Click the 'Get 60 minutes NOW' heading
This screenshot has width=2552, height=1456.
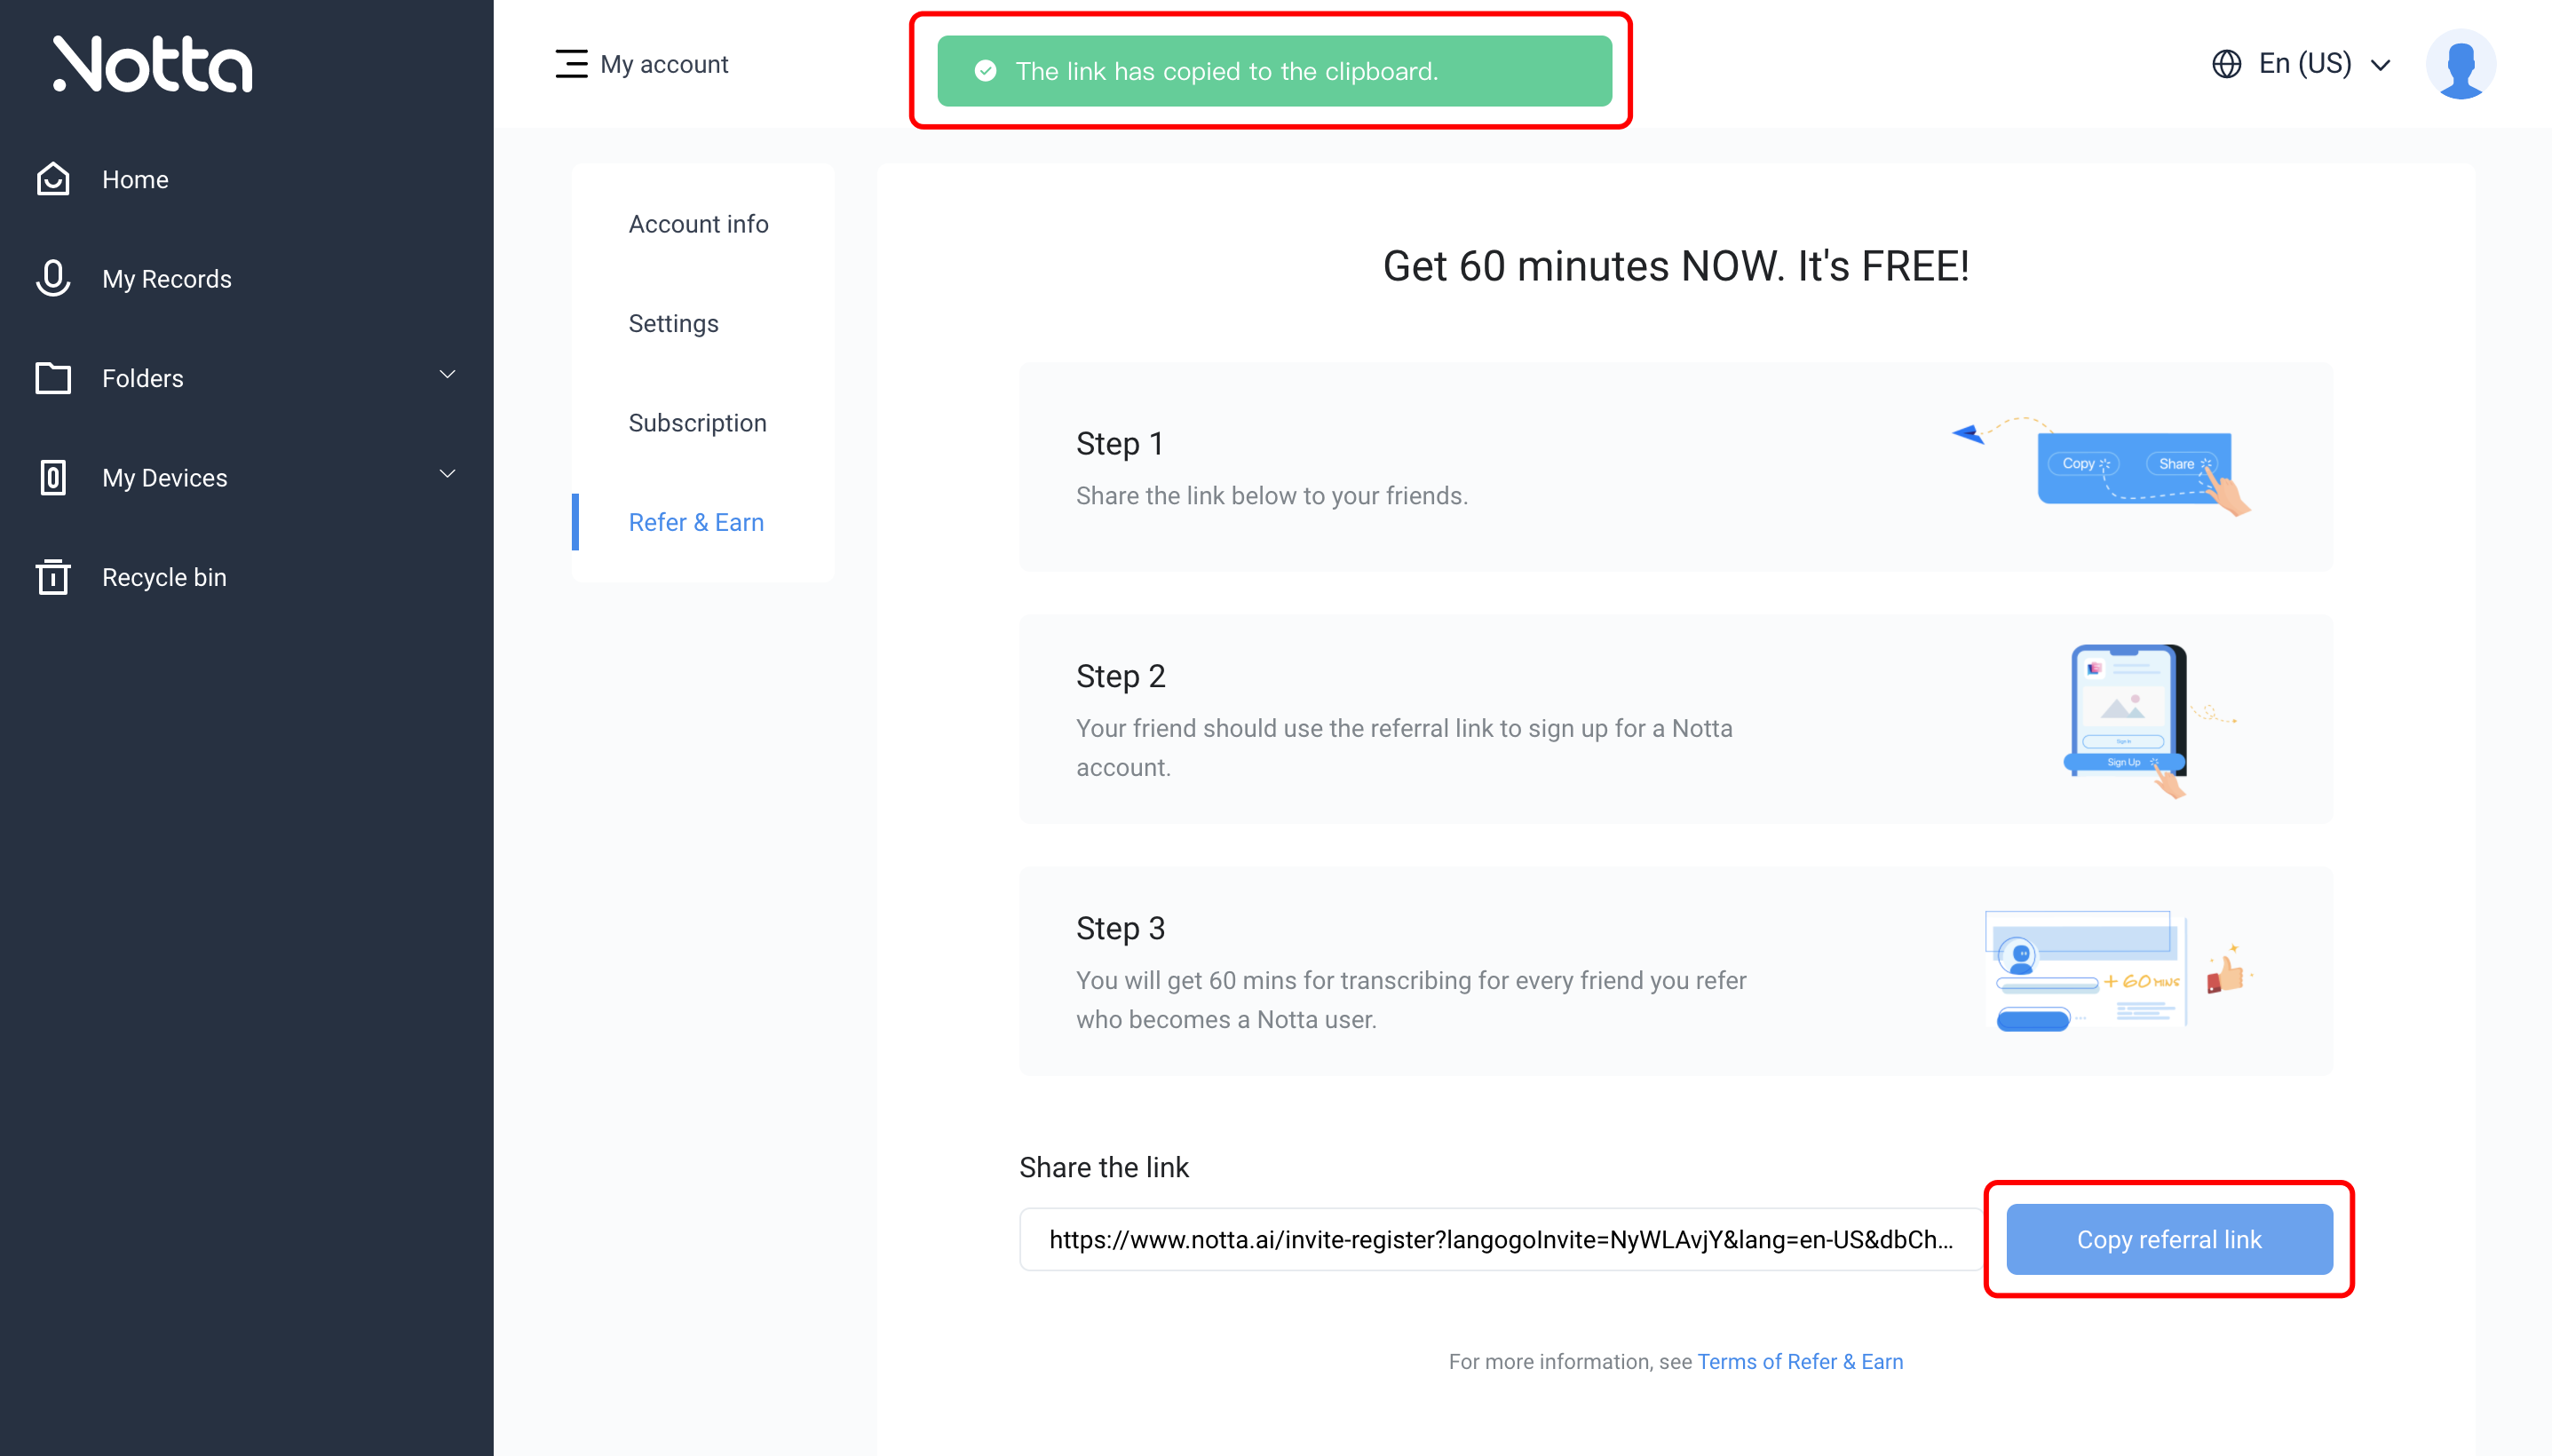pyautogui.click(x=1675, y=266)
